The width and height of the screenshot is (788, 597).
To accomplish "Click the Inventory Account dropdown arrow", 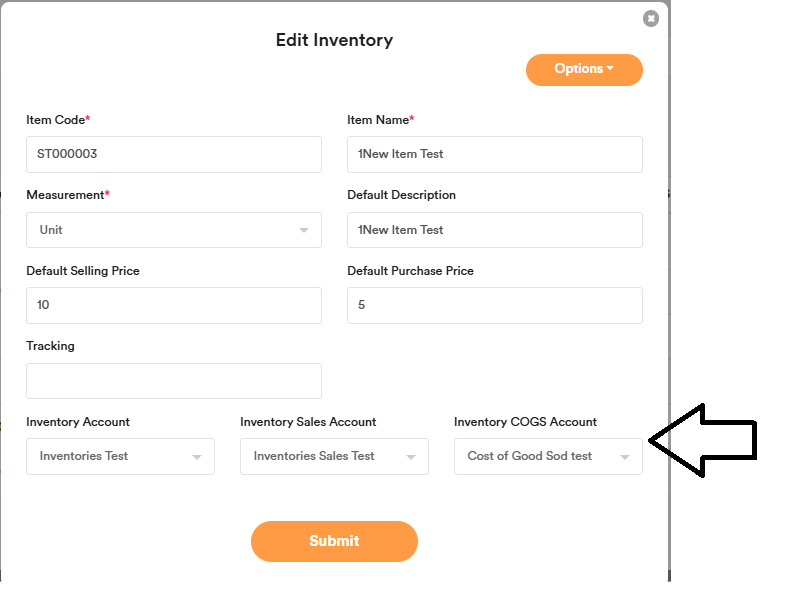I will pyautogui.click(x=197, y=457).
